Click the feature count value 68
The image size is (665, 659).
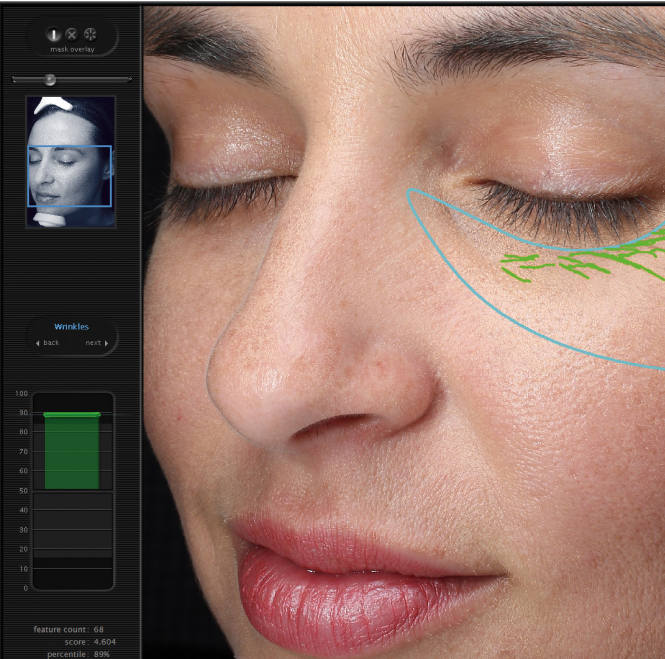pyautogui.click(x=99, y=629)
